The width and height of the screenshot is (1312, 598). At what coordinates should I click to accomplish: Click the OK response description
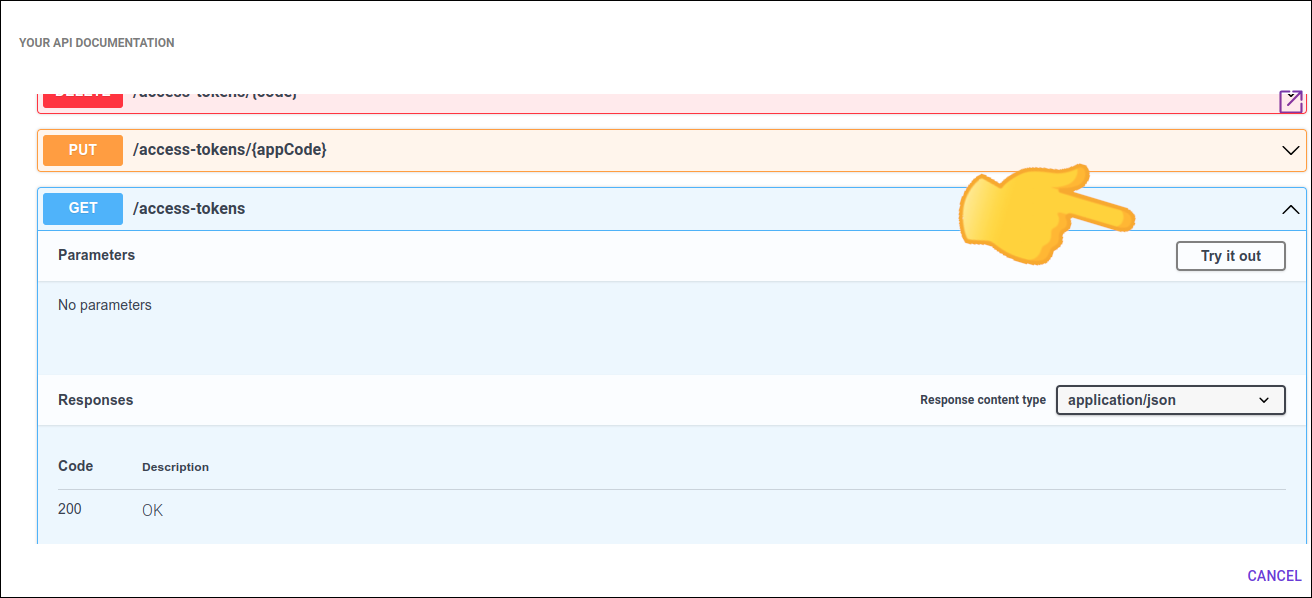pyautogui.click(x=152, y=510)
